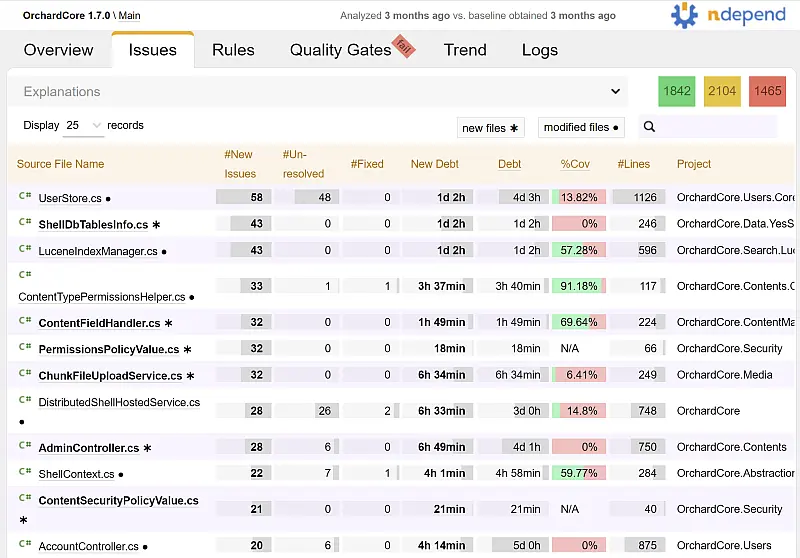Sort by the Debt column header
Viewport: 800px width, 558px height.
(x=509, y=164)
